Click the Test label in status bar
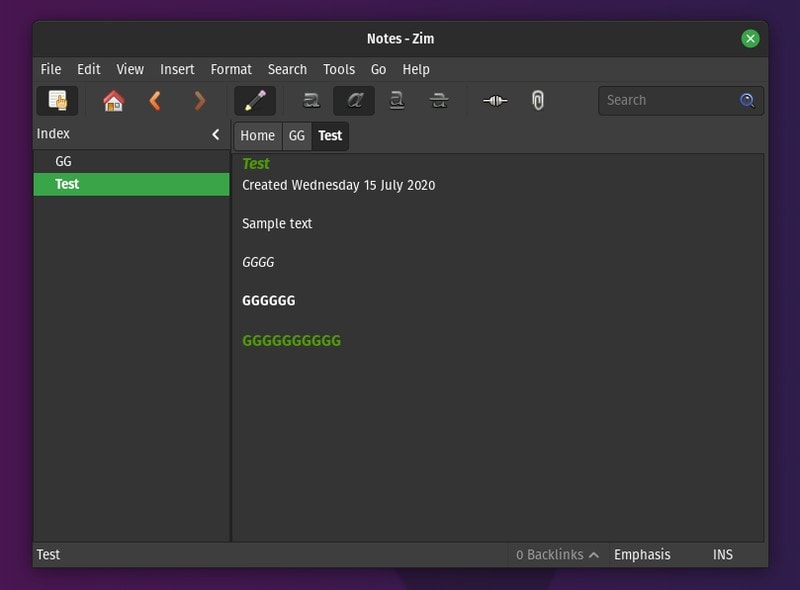The image size is (800, 590). 48,555
